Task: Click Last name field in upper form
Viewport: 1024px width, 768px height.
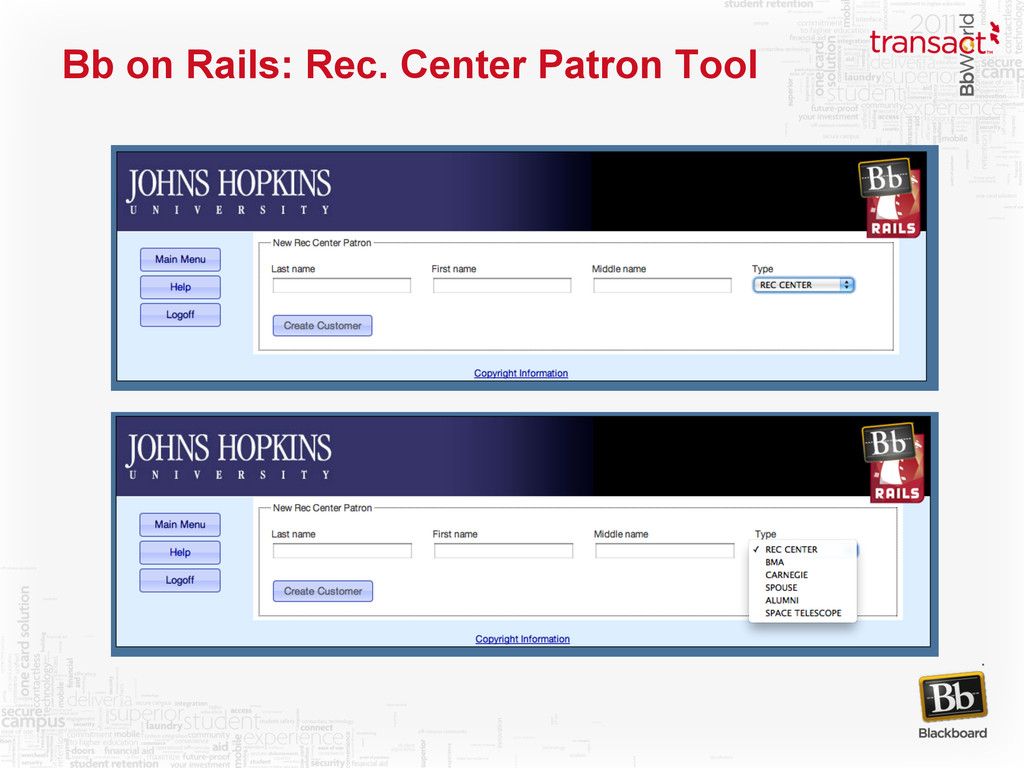Action: click(x=342, y=285)
